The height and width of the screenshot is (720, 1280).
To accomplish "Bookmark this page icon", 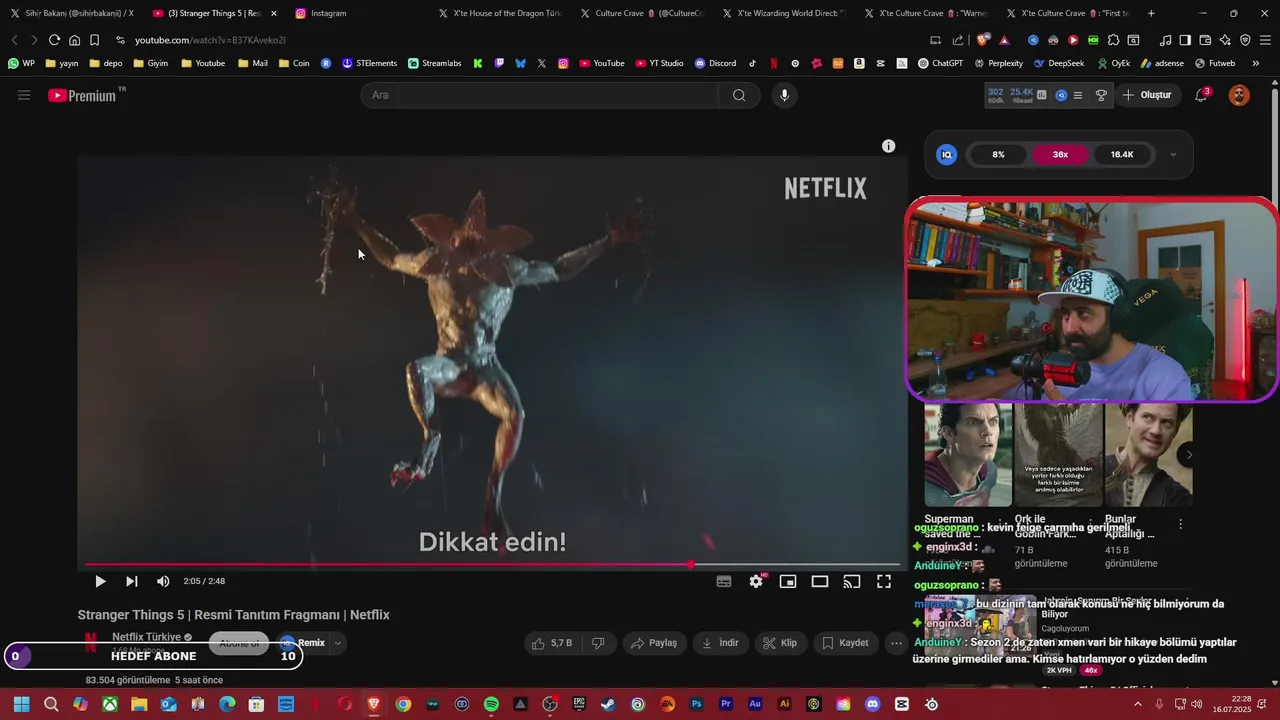I will (x=94, y=40).
